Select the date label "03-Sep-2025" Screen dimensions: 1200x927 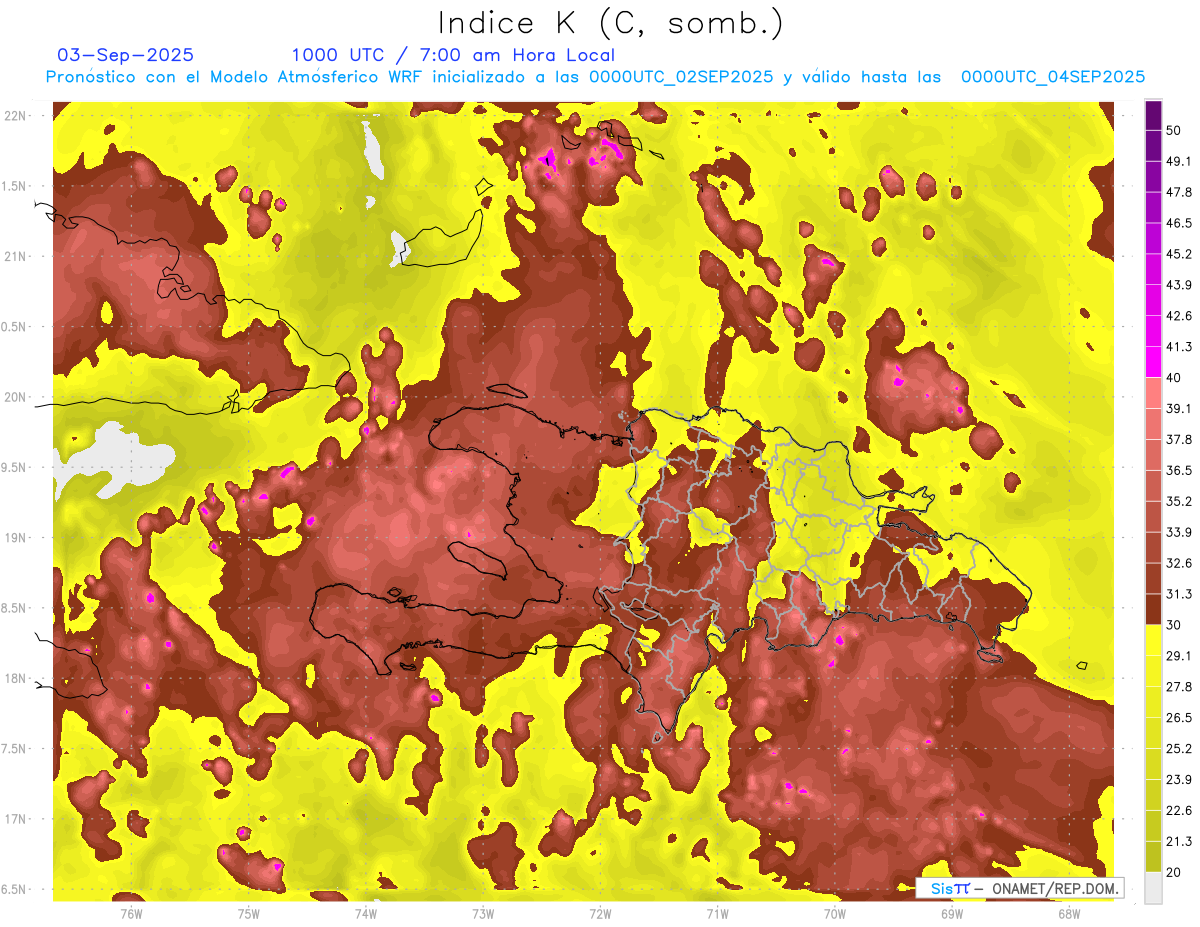126,55
